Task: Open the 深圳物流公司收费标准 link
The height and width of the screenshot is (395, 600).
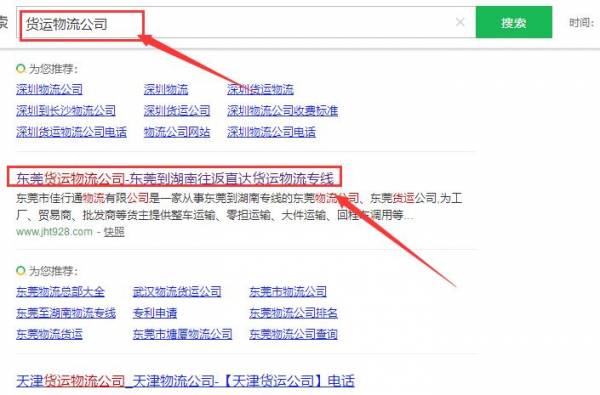Action: [x=282, y=111]
